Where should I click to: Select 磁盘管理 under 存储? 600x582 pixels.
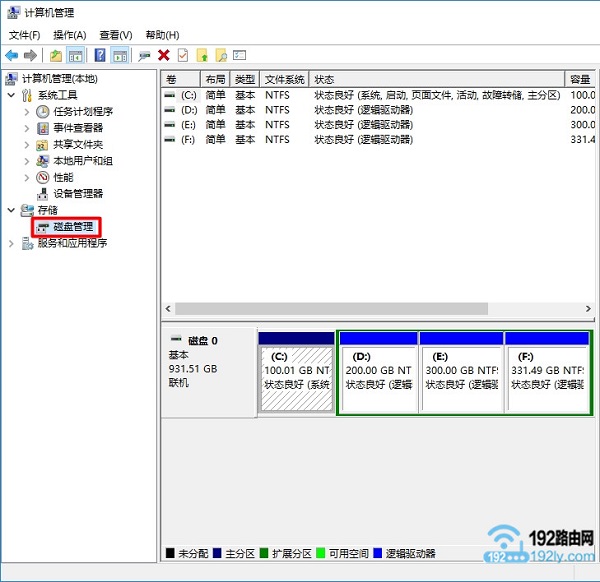(73, 227)
